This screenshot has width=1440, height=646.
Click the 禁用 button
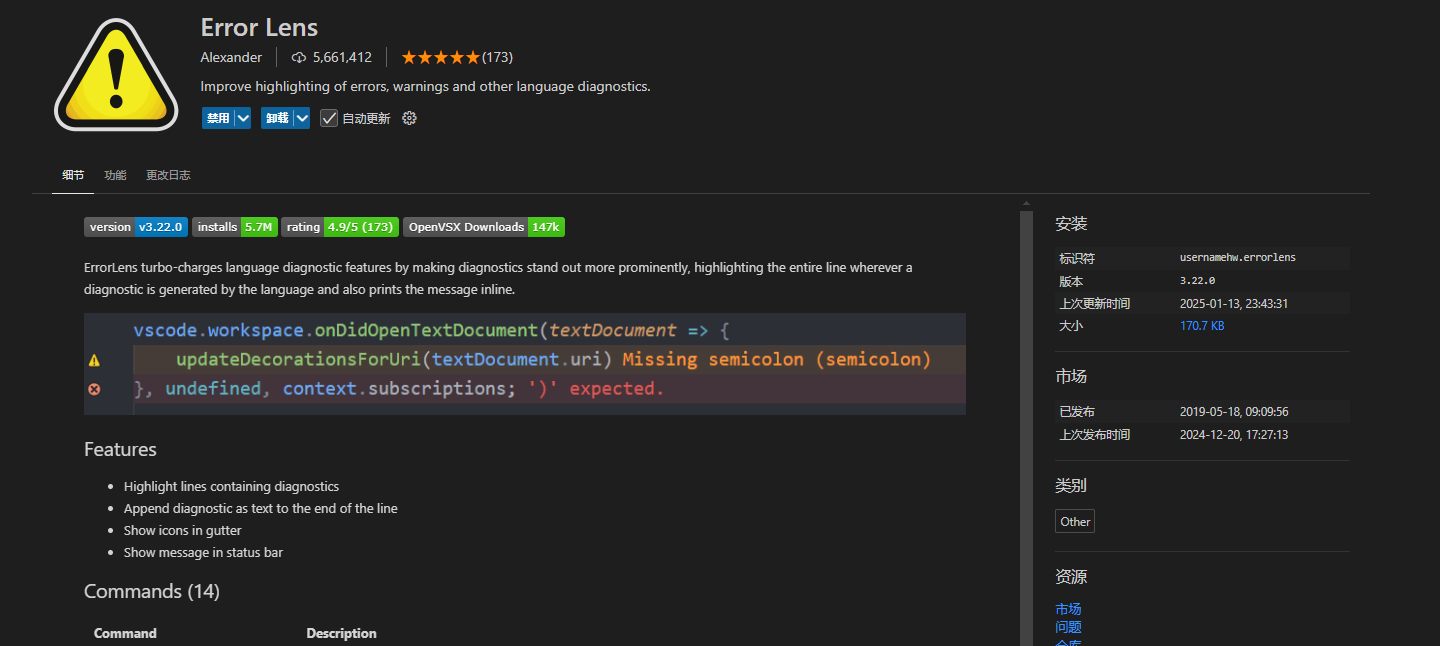218,118
